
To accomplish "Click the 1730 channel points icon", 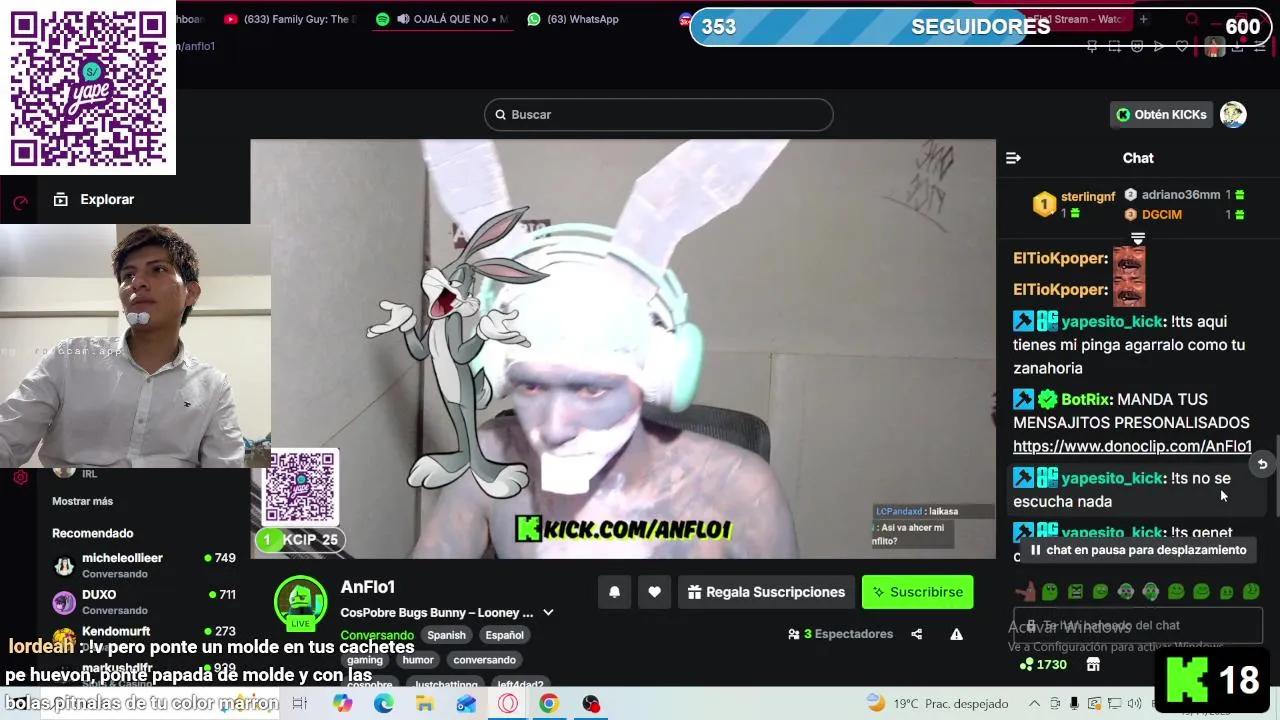I will pos(1025,664).
